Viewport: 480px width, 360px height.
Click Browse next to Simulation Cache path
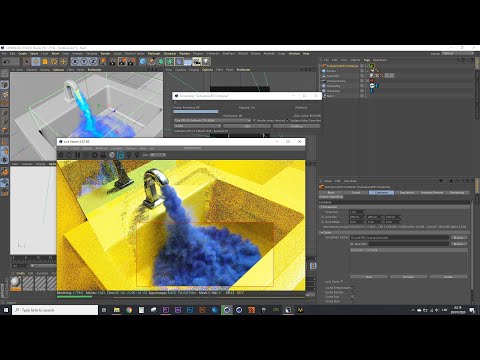pos(459,238)
